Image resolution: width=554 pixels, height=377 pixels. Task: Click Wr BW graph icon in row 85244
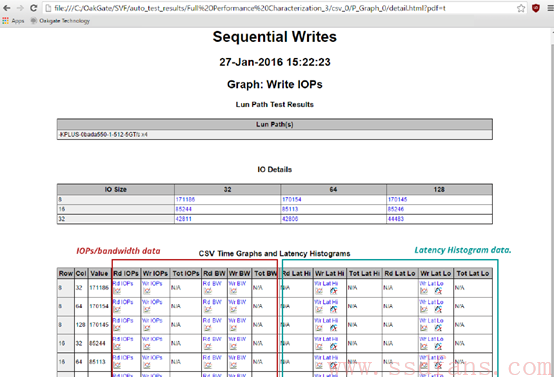[233, 346]
